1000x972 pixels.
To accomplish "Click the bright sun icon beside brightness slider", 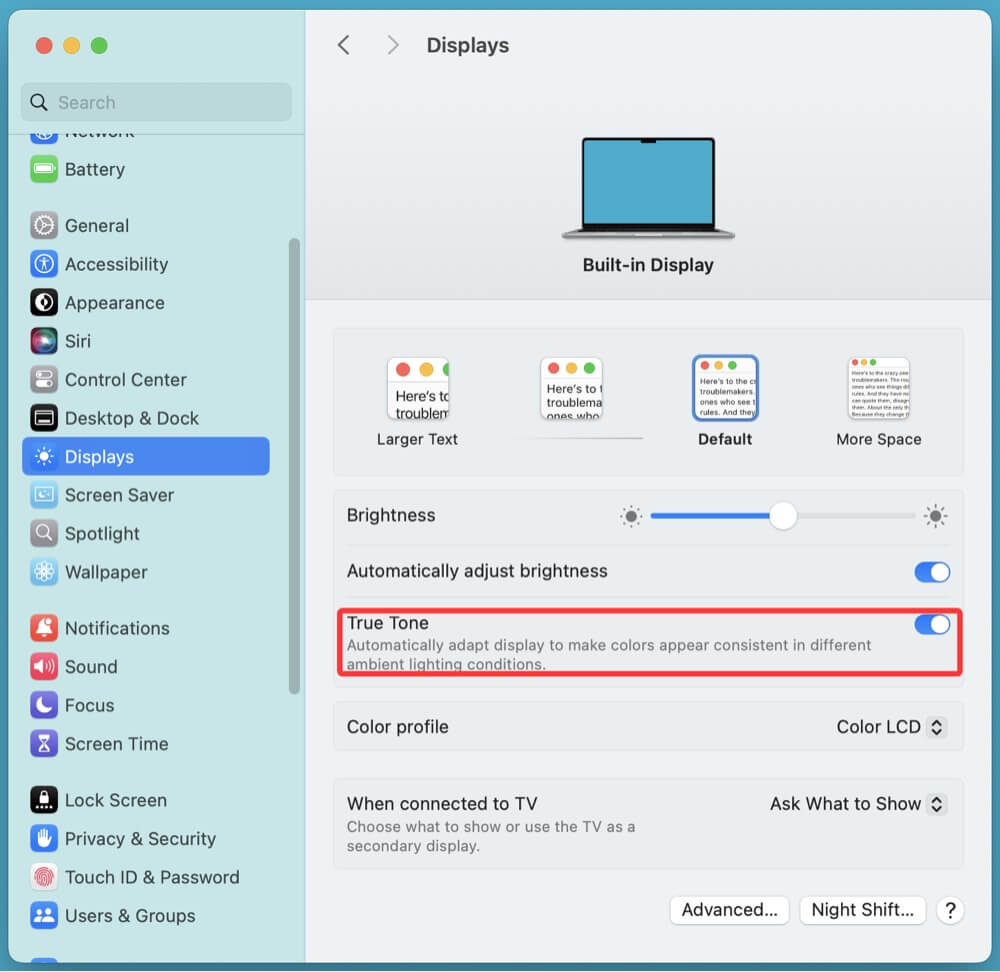I will (935, 515).
